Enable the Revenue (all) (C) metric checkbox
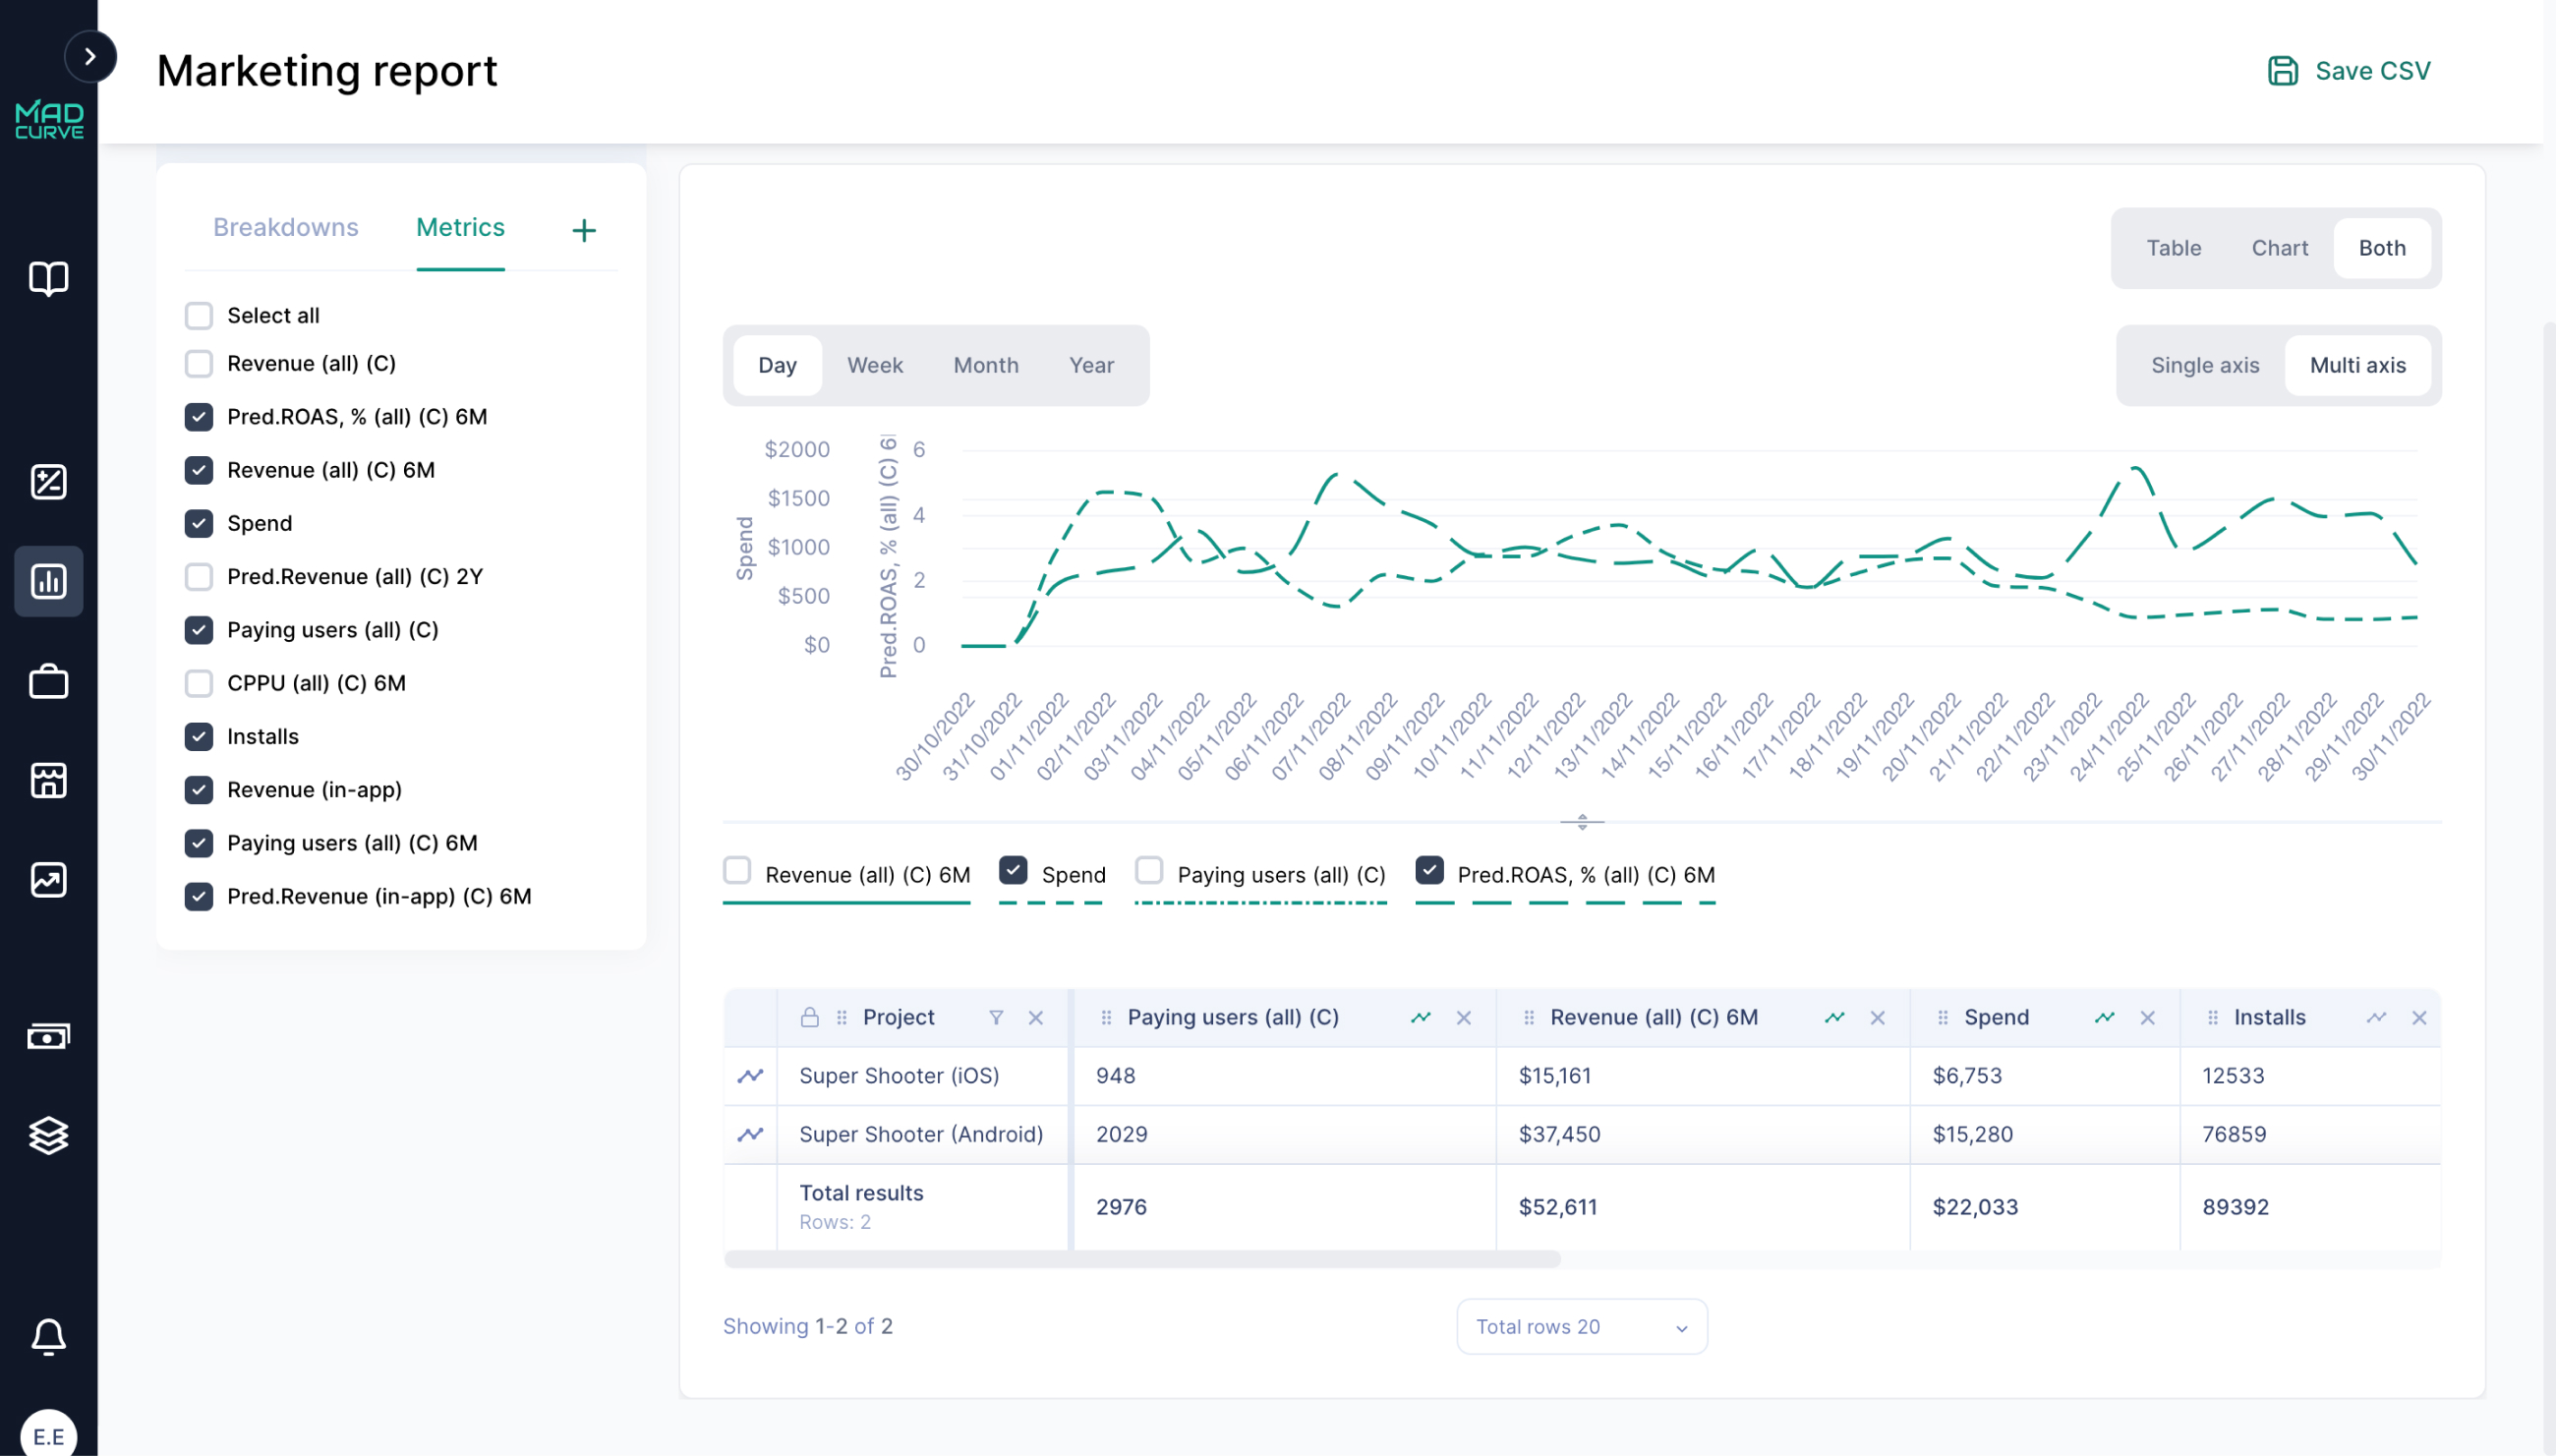Image resolution: width=2556 pixels, height=1456 pixels. point(199,363)
